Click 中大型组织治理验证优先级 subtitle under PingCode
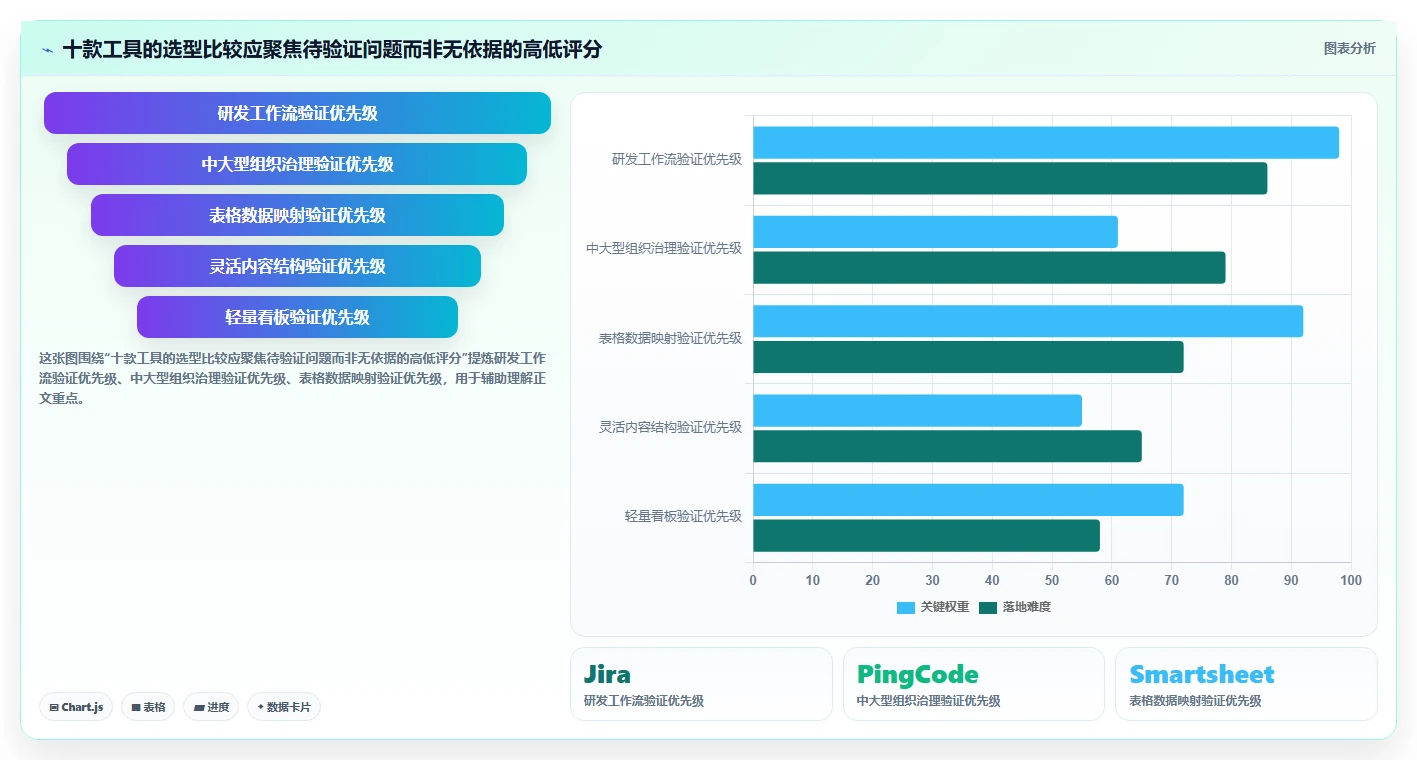This screenshot has height=760, width=1417. [x=929, y=701]
